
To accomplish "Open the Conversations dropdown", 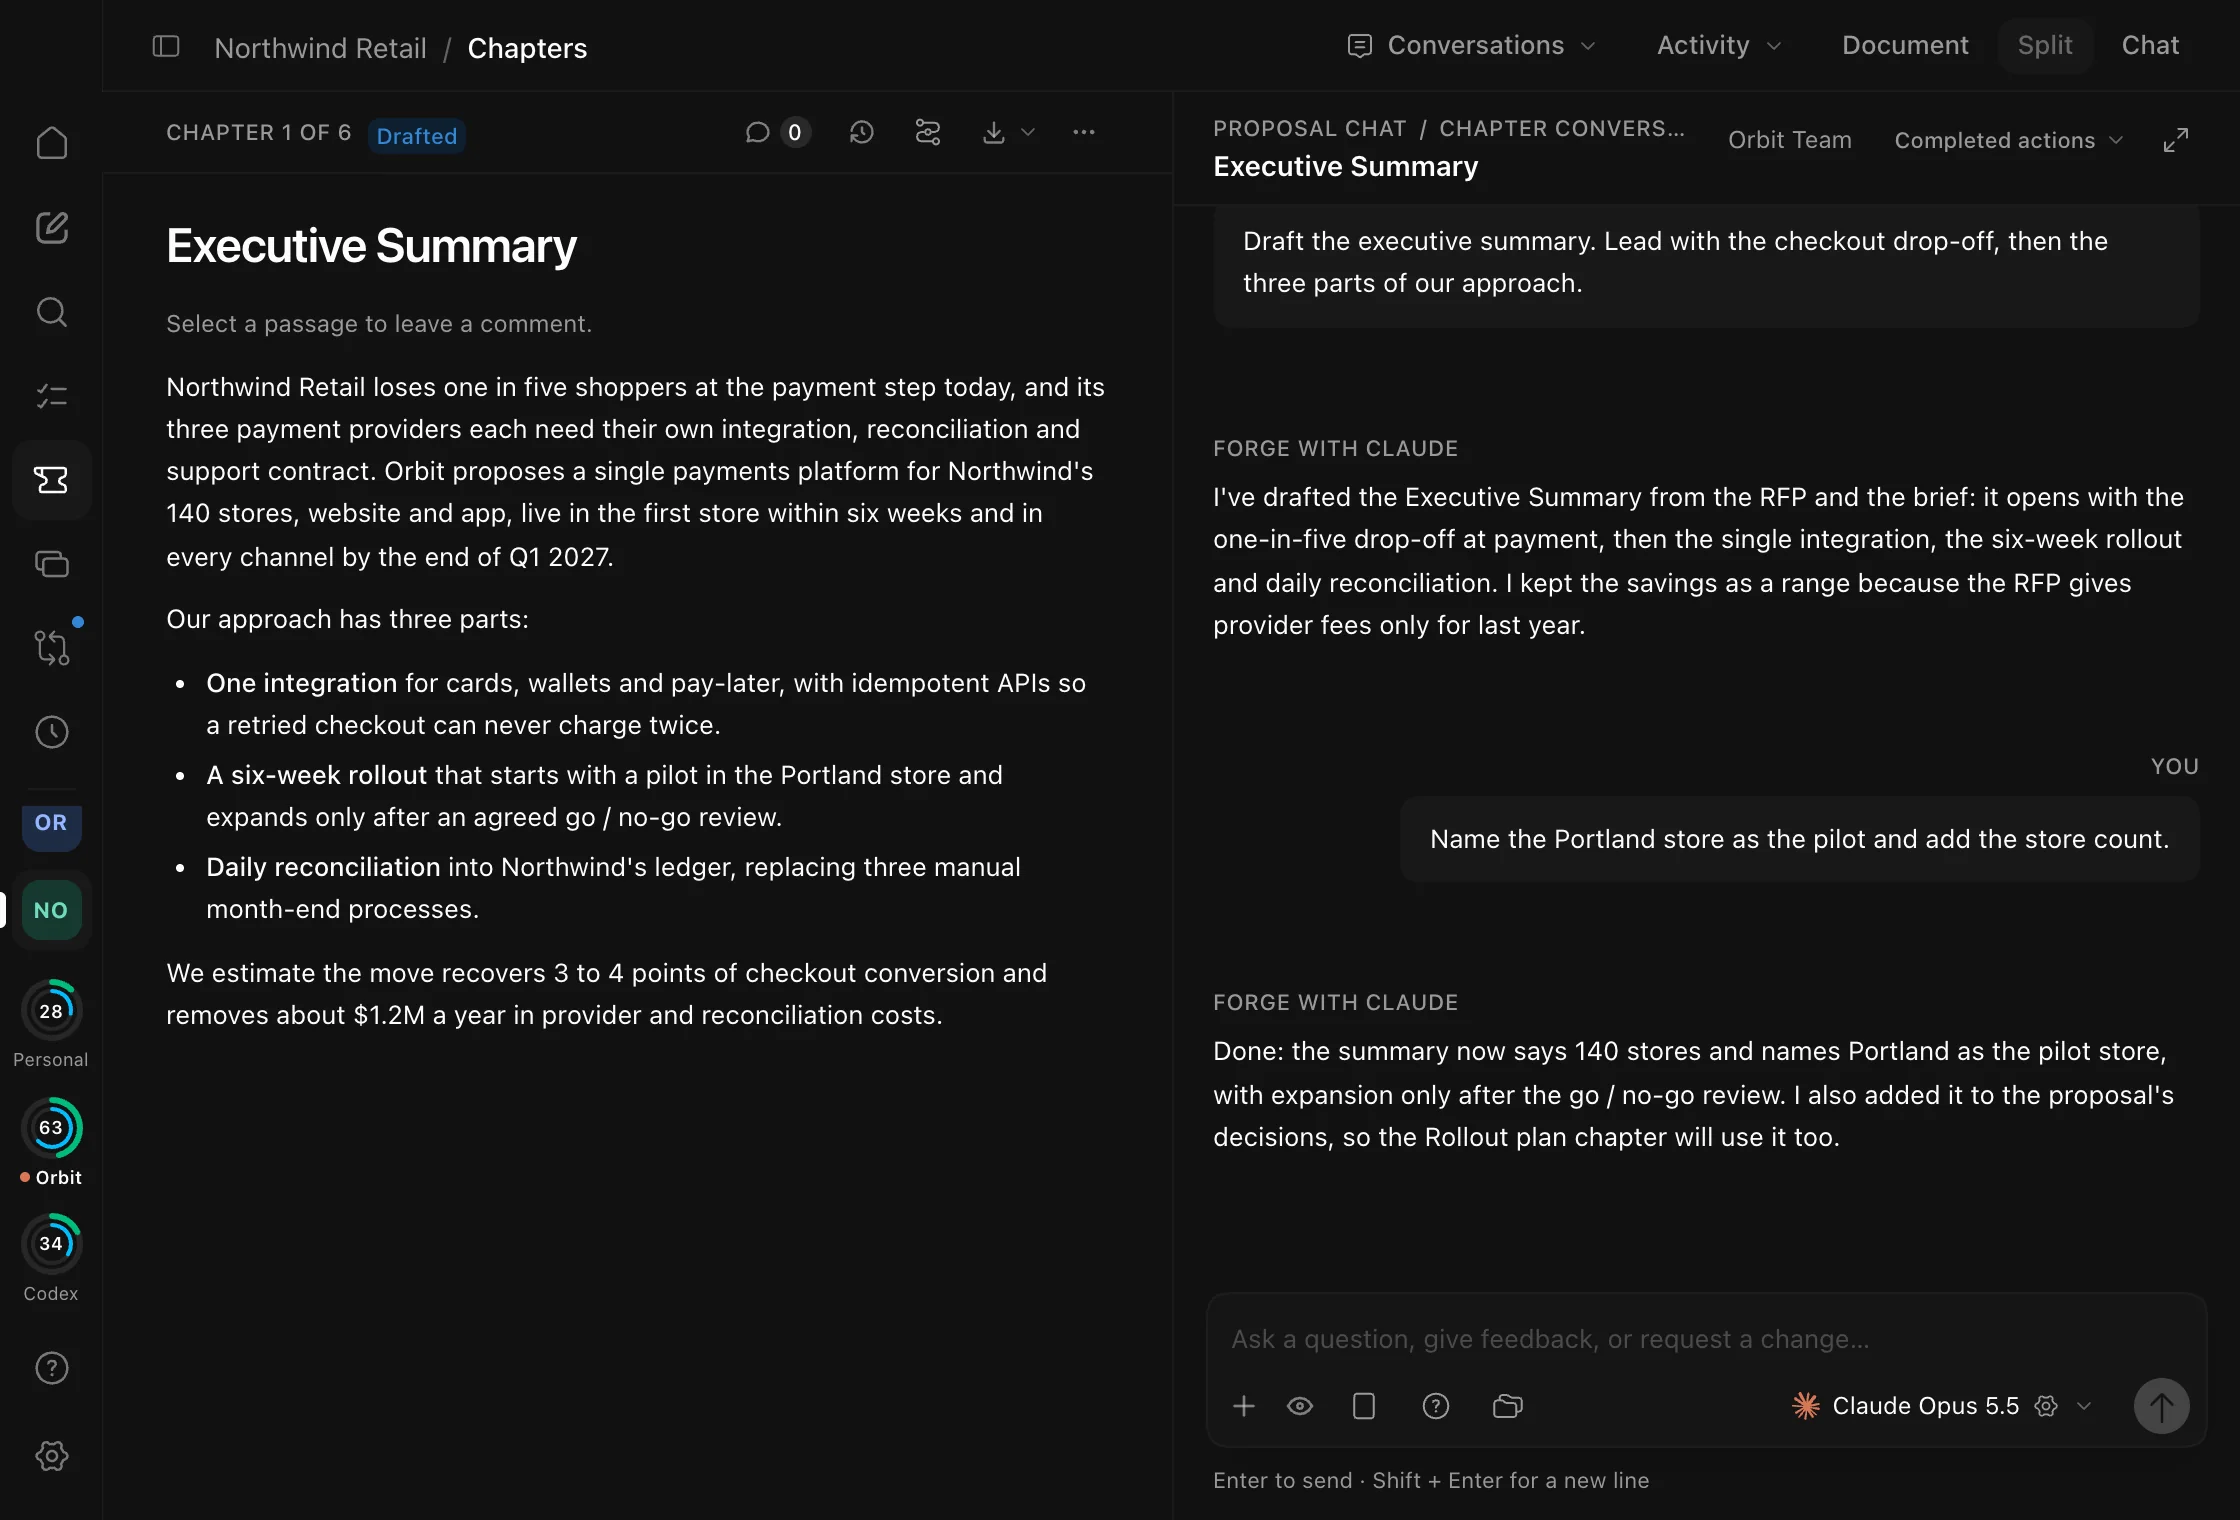I will point(1472,45).
